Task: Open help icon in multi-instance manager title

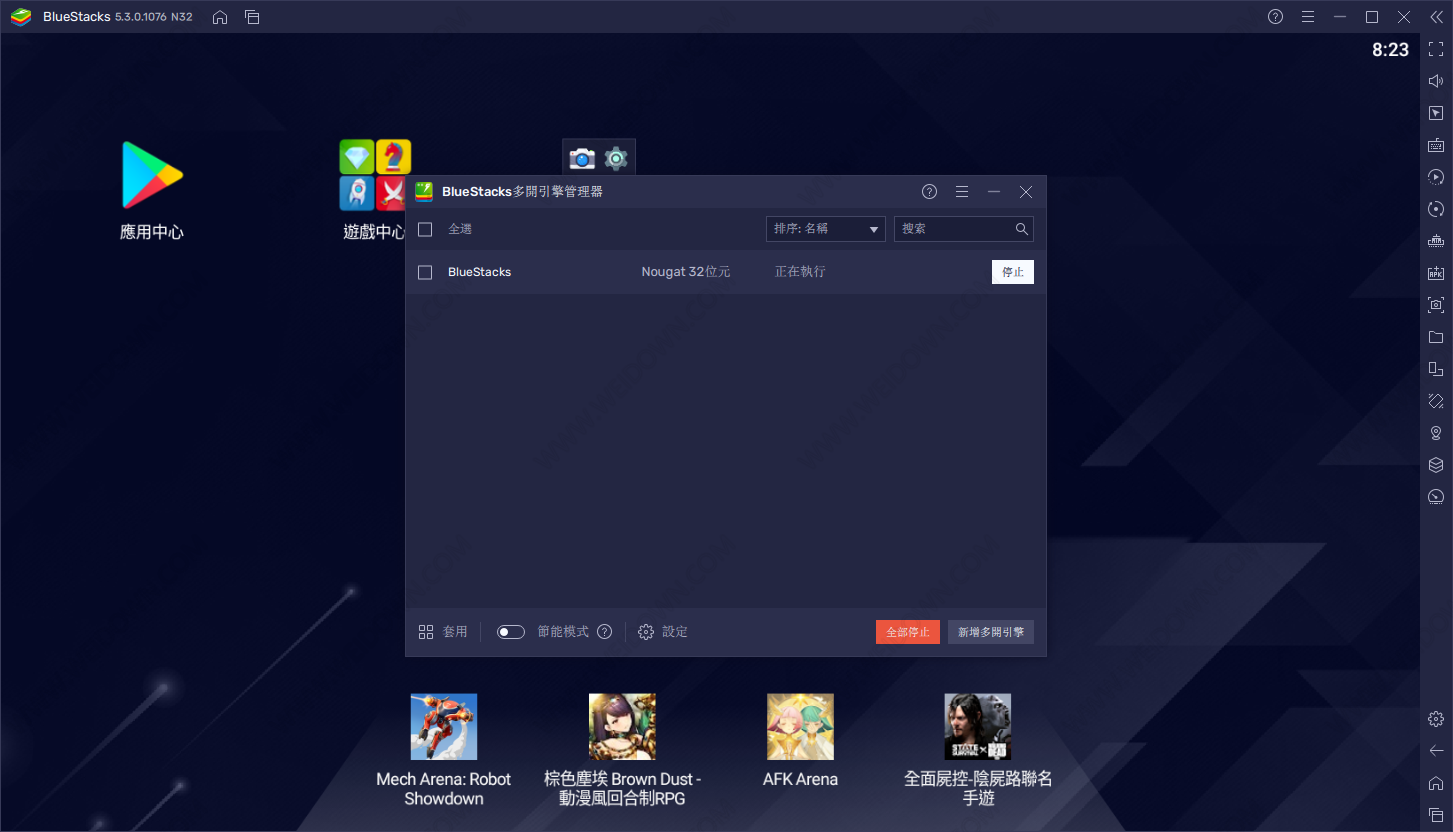Action: 930,192
